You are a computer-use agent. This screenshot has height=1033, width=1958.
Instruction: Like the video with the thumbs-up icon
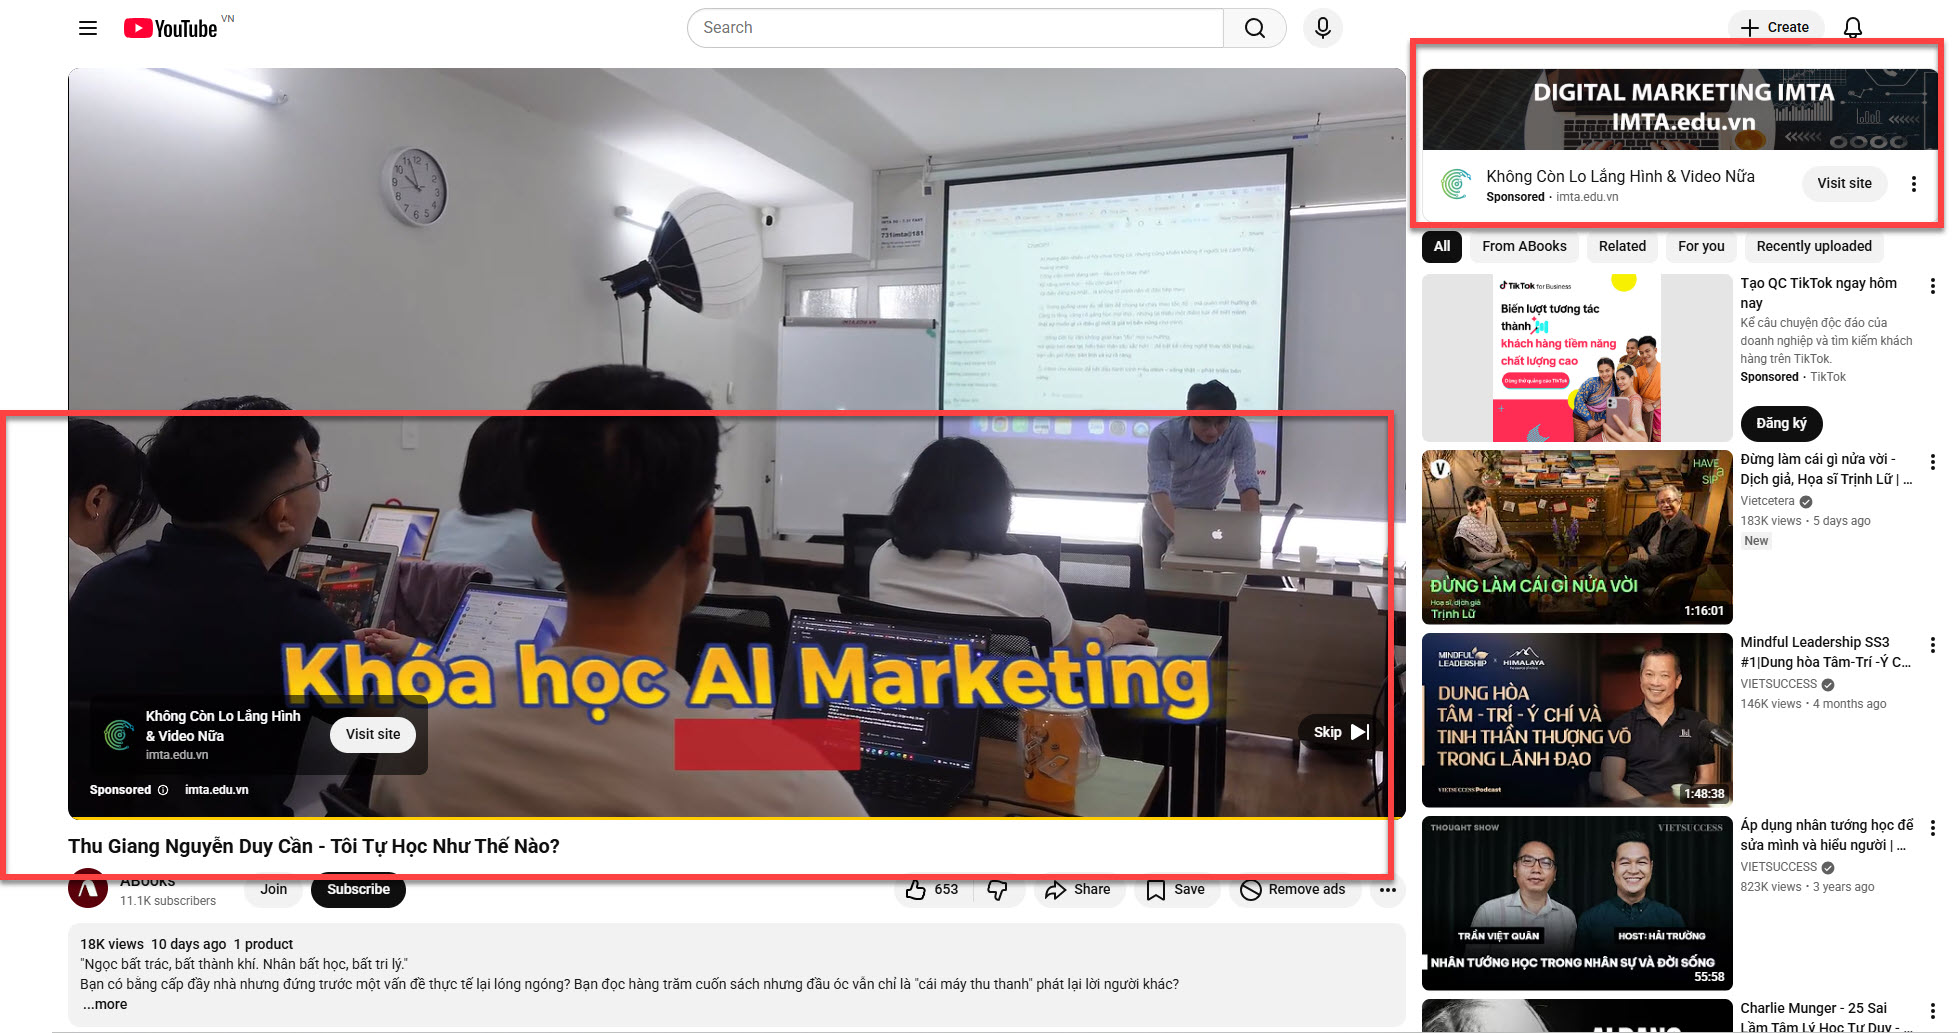pos(916,888)
